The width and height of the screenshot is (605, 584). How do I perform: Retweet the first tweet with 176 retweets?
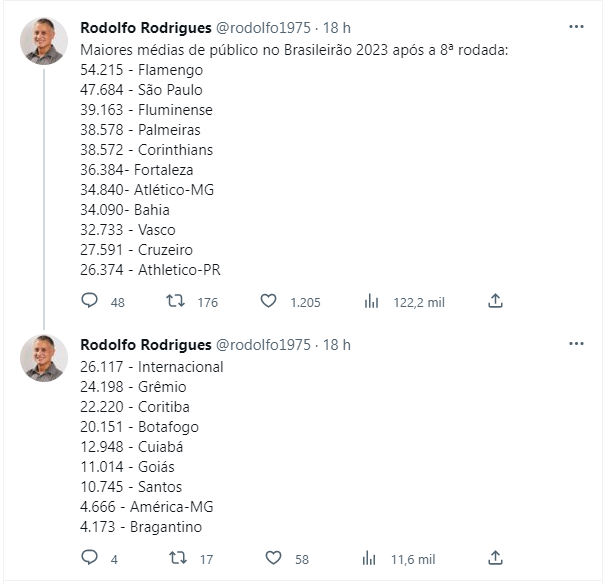click(x=175, y=300)
